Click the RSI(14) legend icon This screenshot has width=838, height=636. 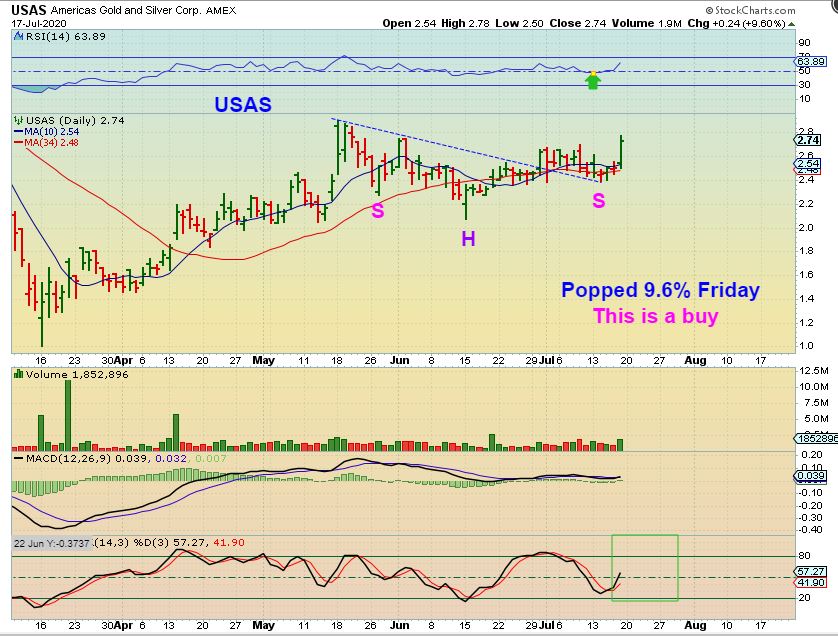pos(19,37)
